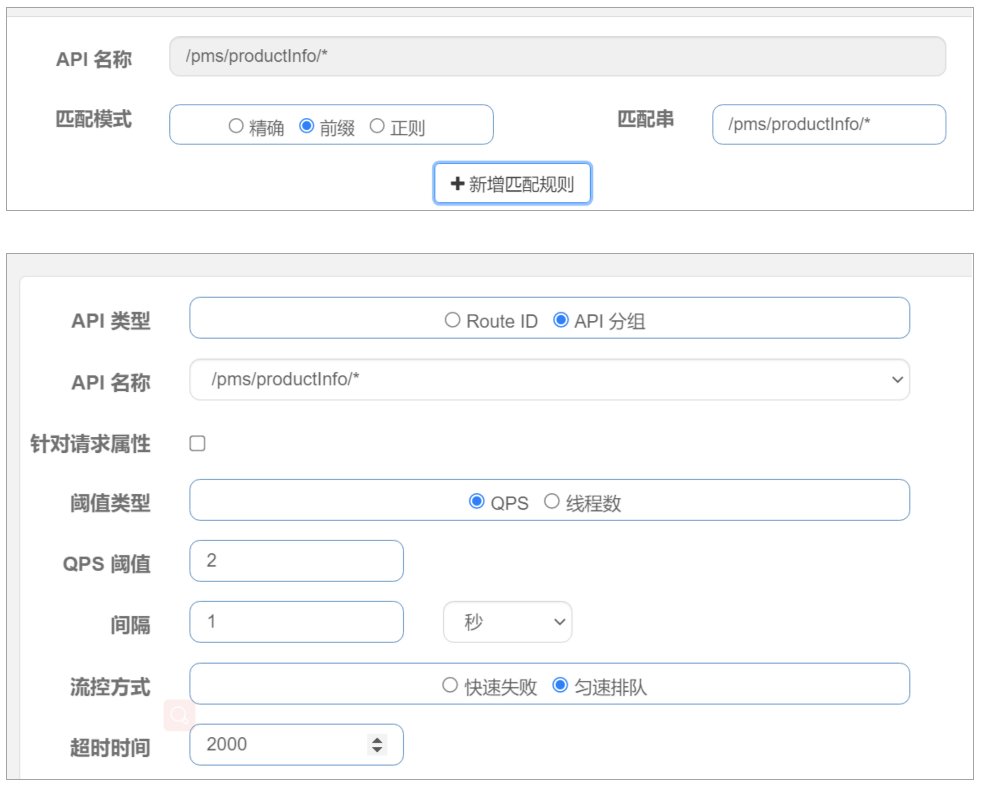
Task: Click the 流控方式 label
Action: (110, 687)
